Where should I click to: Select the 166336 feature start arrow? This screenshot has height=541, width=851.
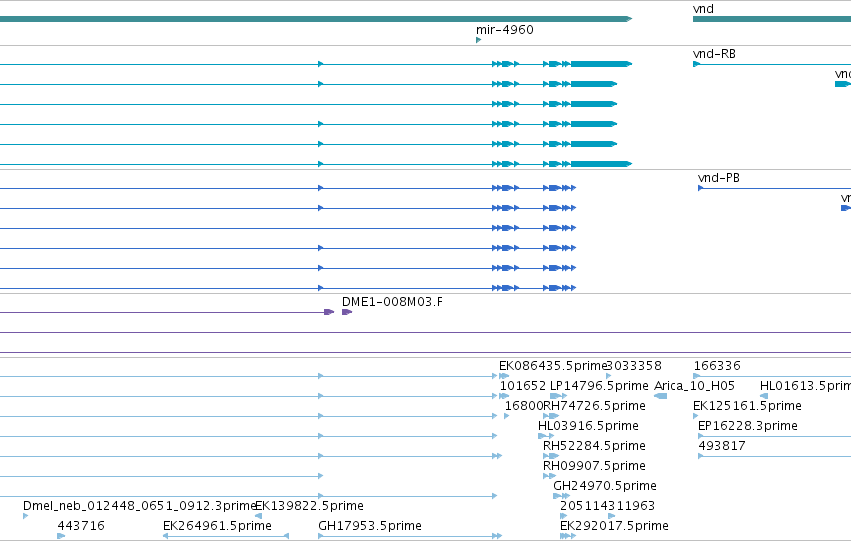coord(697,376)
